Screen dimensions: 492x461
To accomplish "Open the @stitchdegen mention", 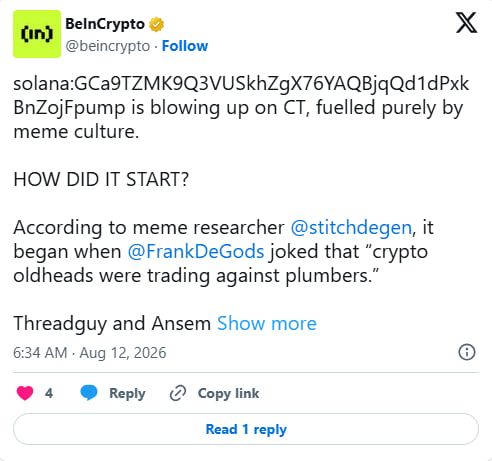I will 351,228.
